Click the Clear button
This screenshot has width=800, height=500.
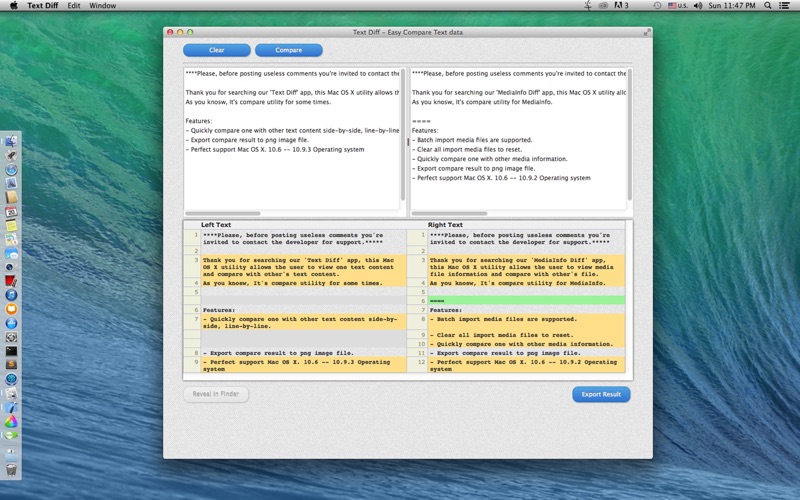(217, 50)
